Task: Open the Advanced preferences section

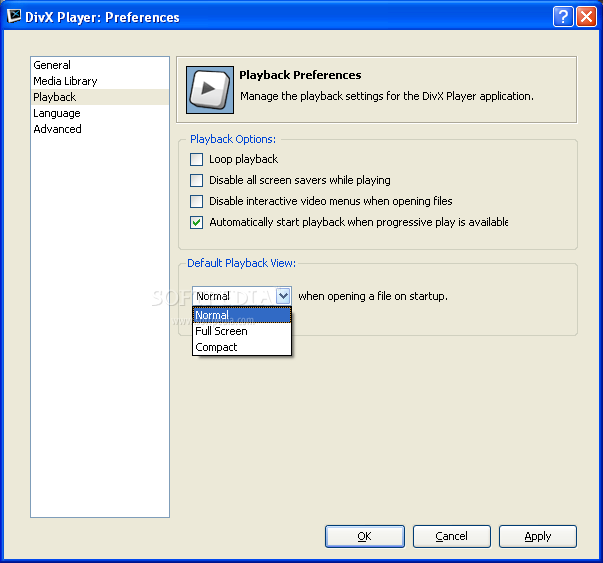Action: (x=100, y=129)
